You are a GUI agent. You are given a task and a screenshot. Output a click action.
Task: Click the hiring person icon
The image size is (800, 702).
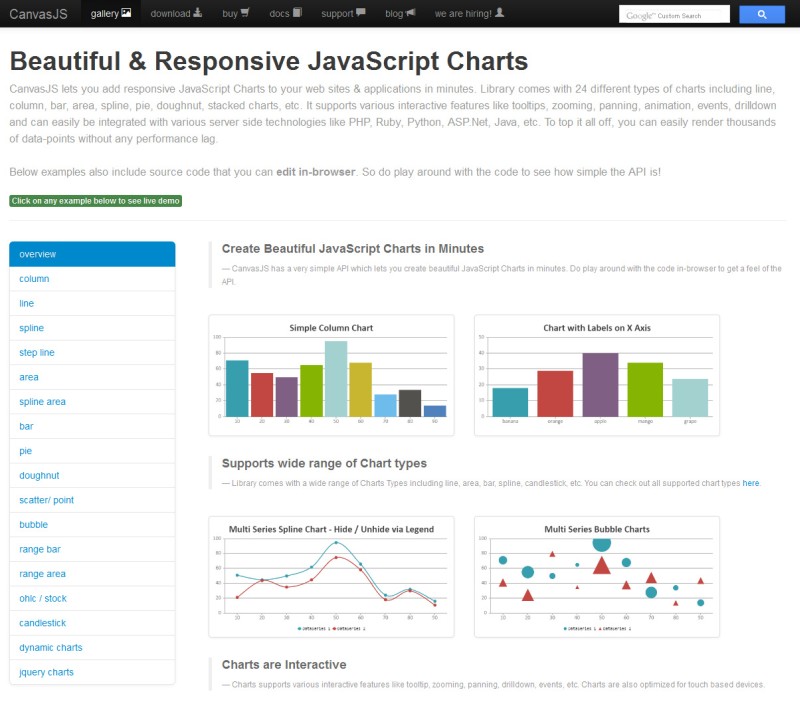(x=499, y=12)
